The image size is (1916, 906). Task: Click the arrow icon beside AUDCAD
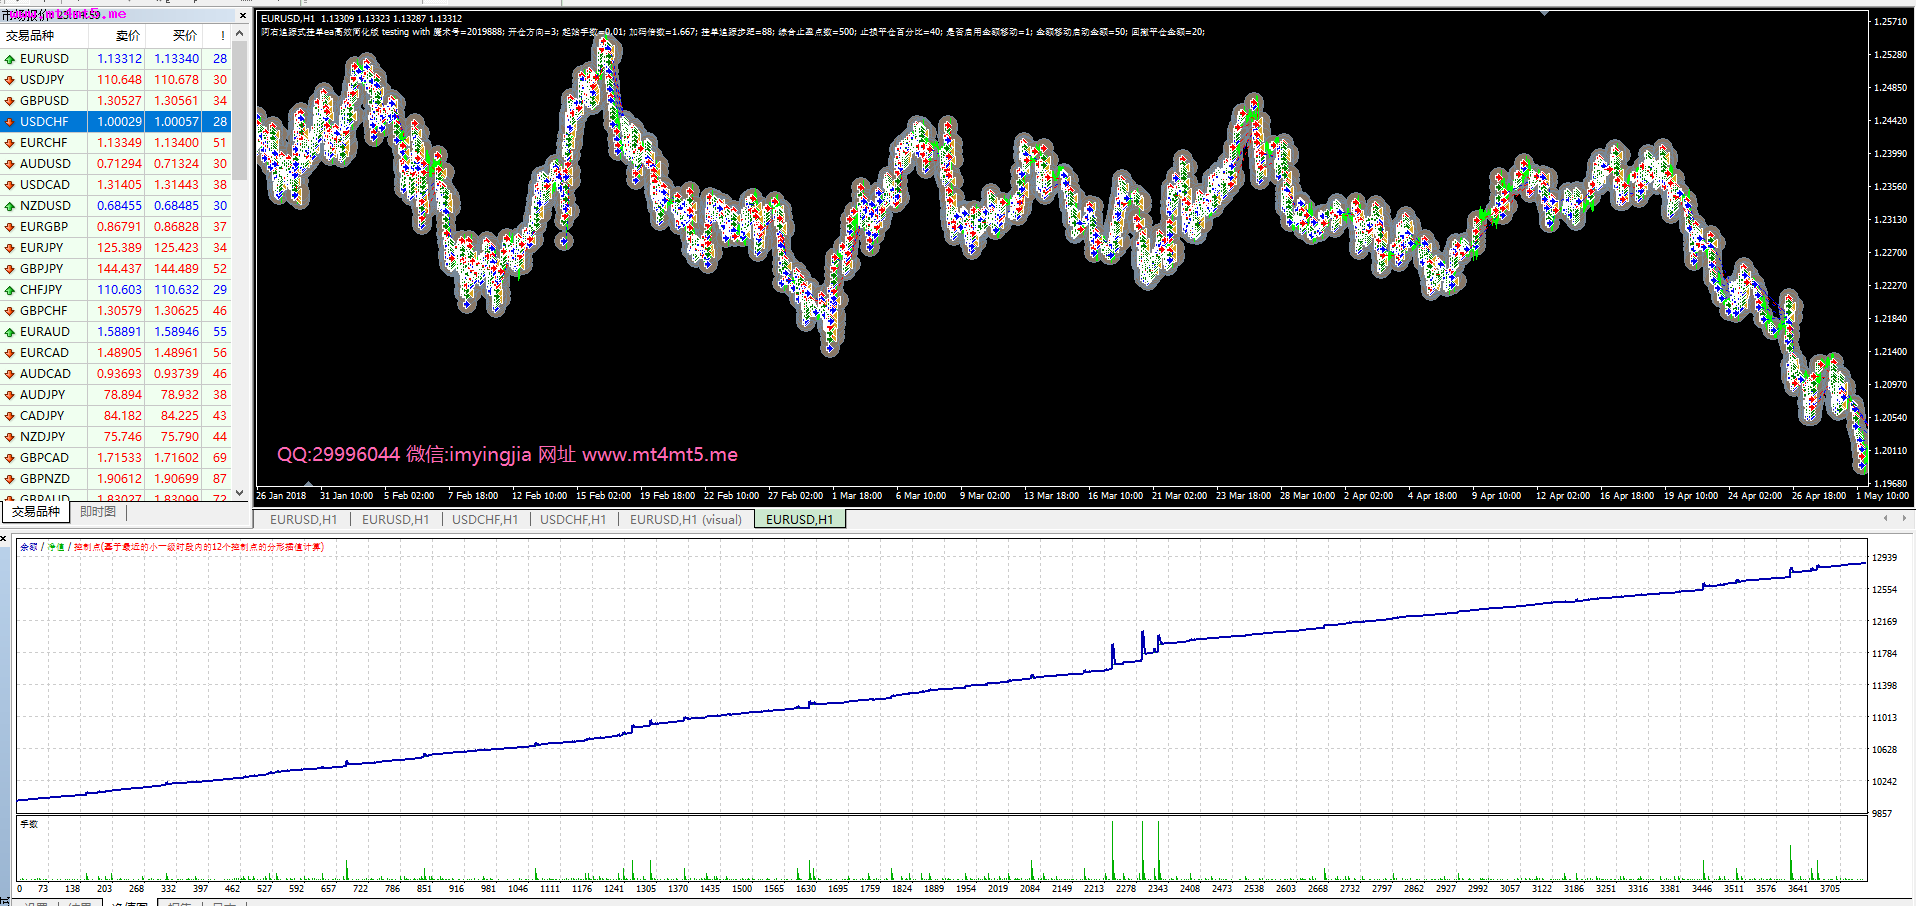tap(9, 374)
